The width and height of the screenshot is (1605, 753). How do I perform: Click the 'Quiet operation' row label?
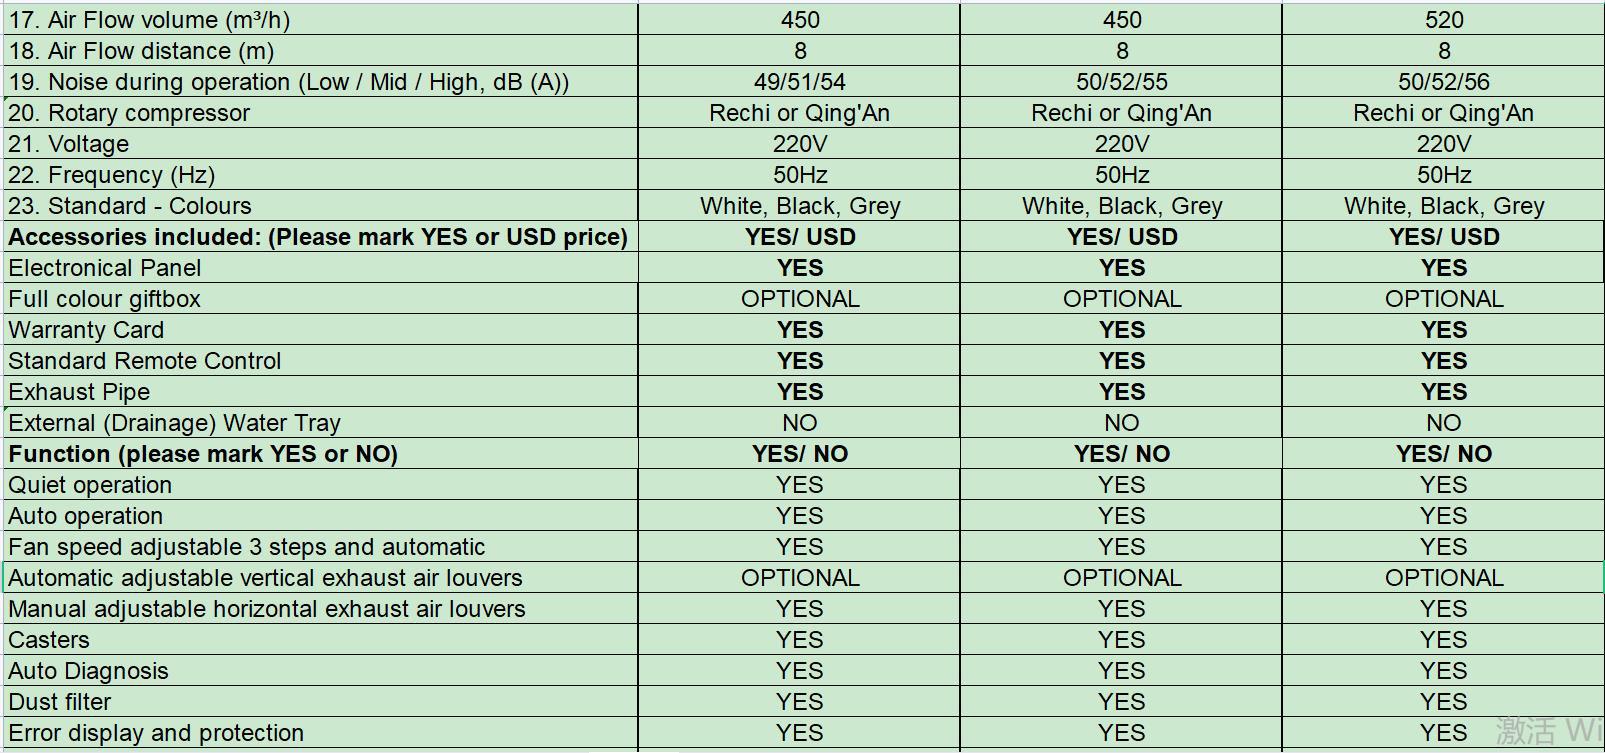[x=90, y=485]
